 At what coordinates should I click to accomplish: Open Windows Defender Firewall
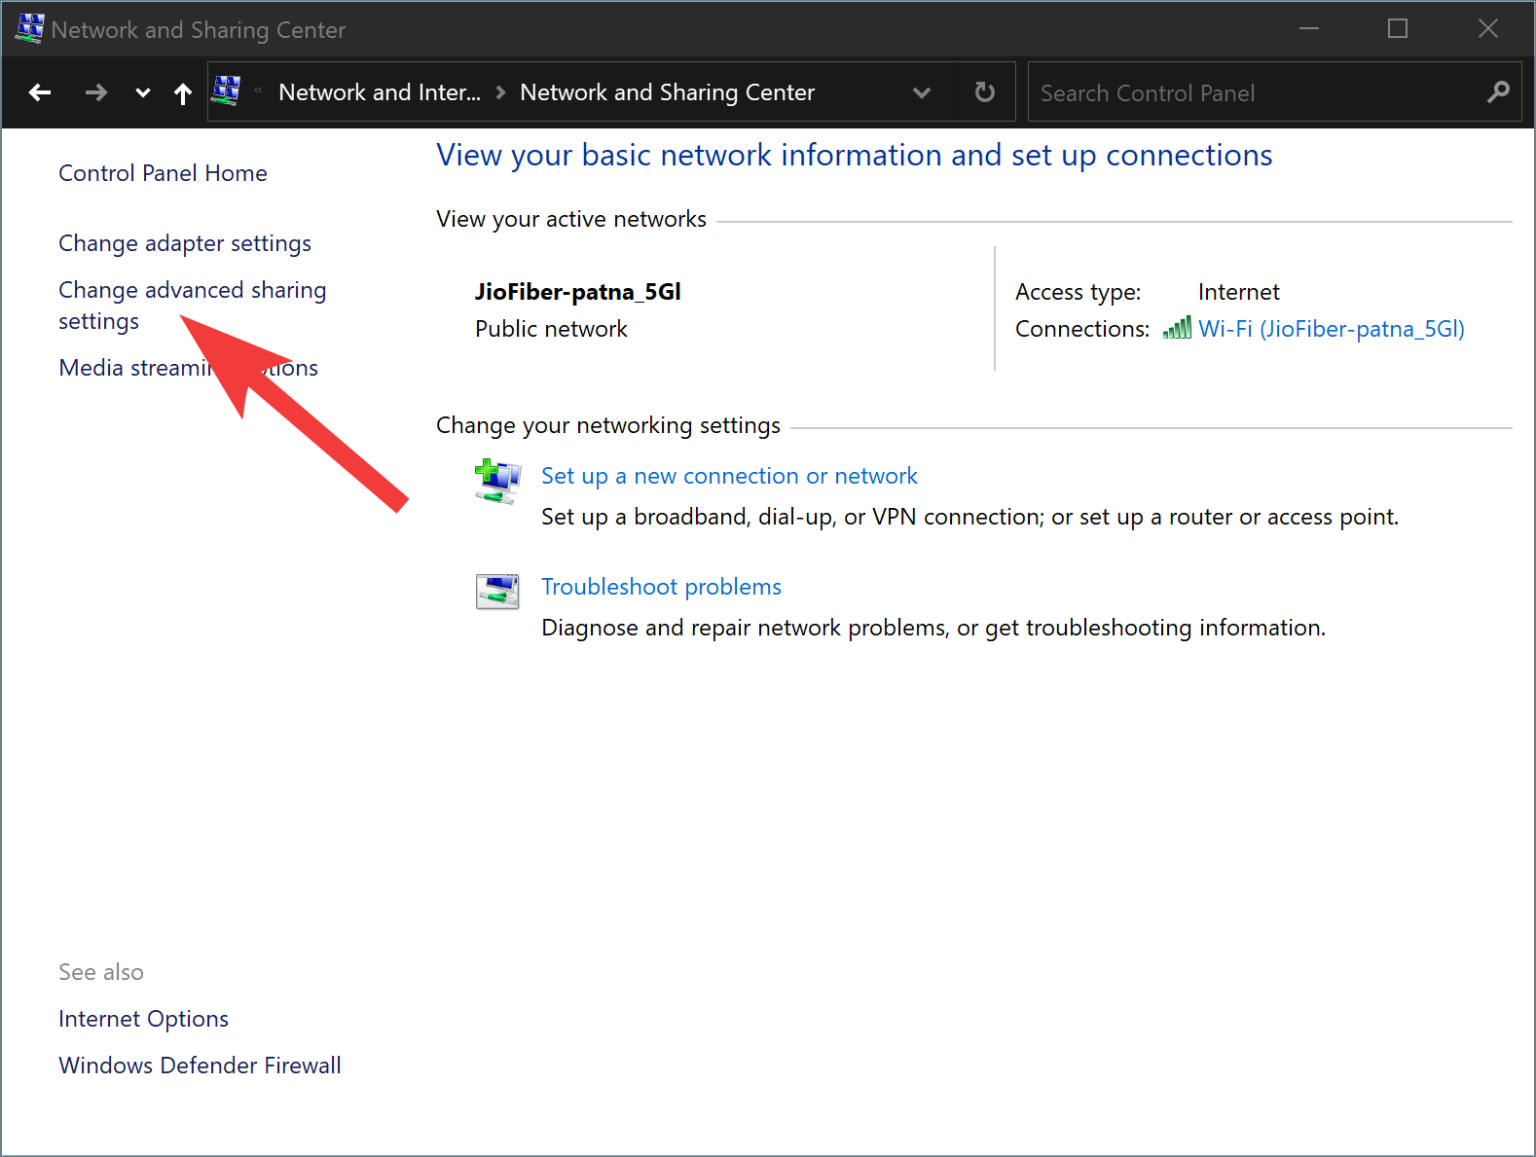[x=199, y=1065]
